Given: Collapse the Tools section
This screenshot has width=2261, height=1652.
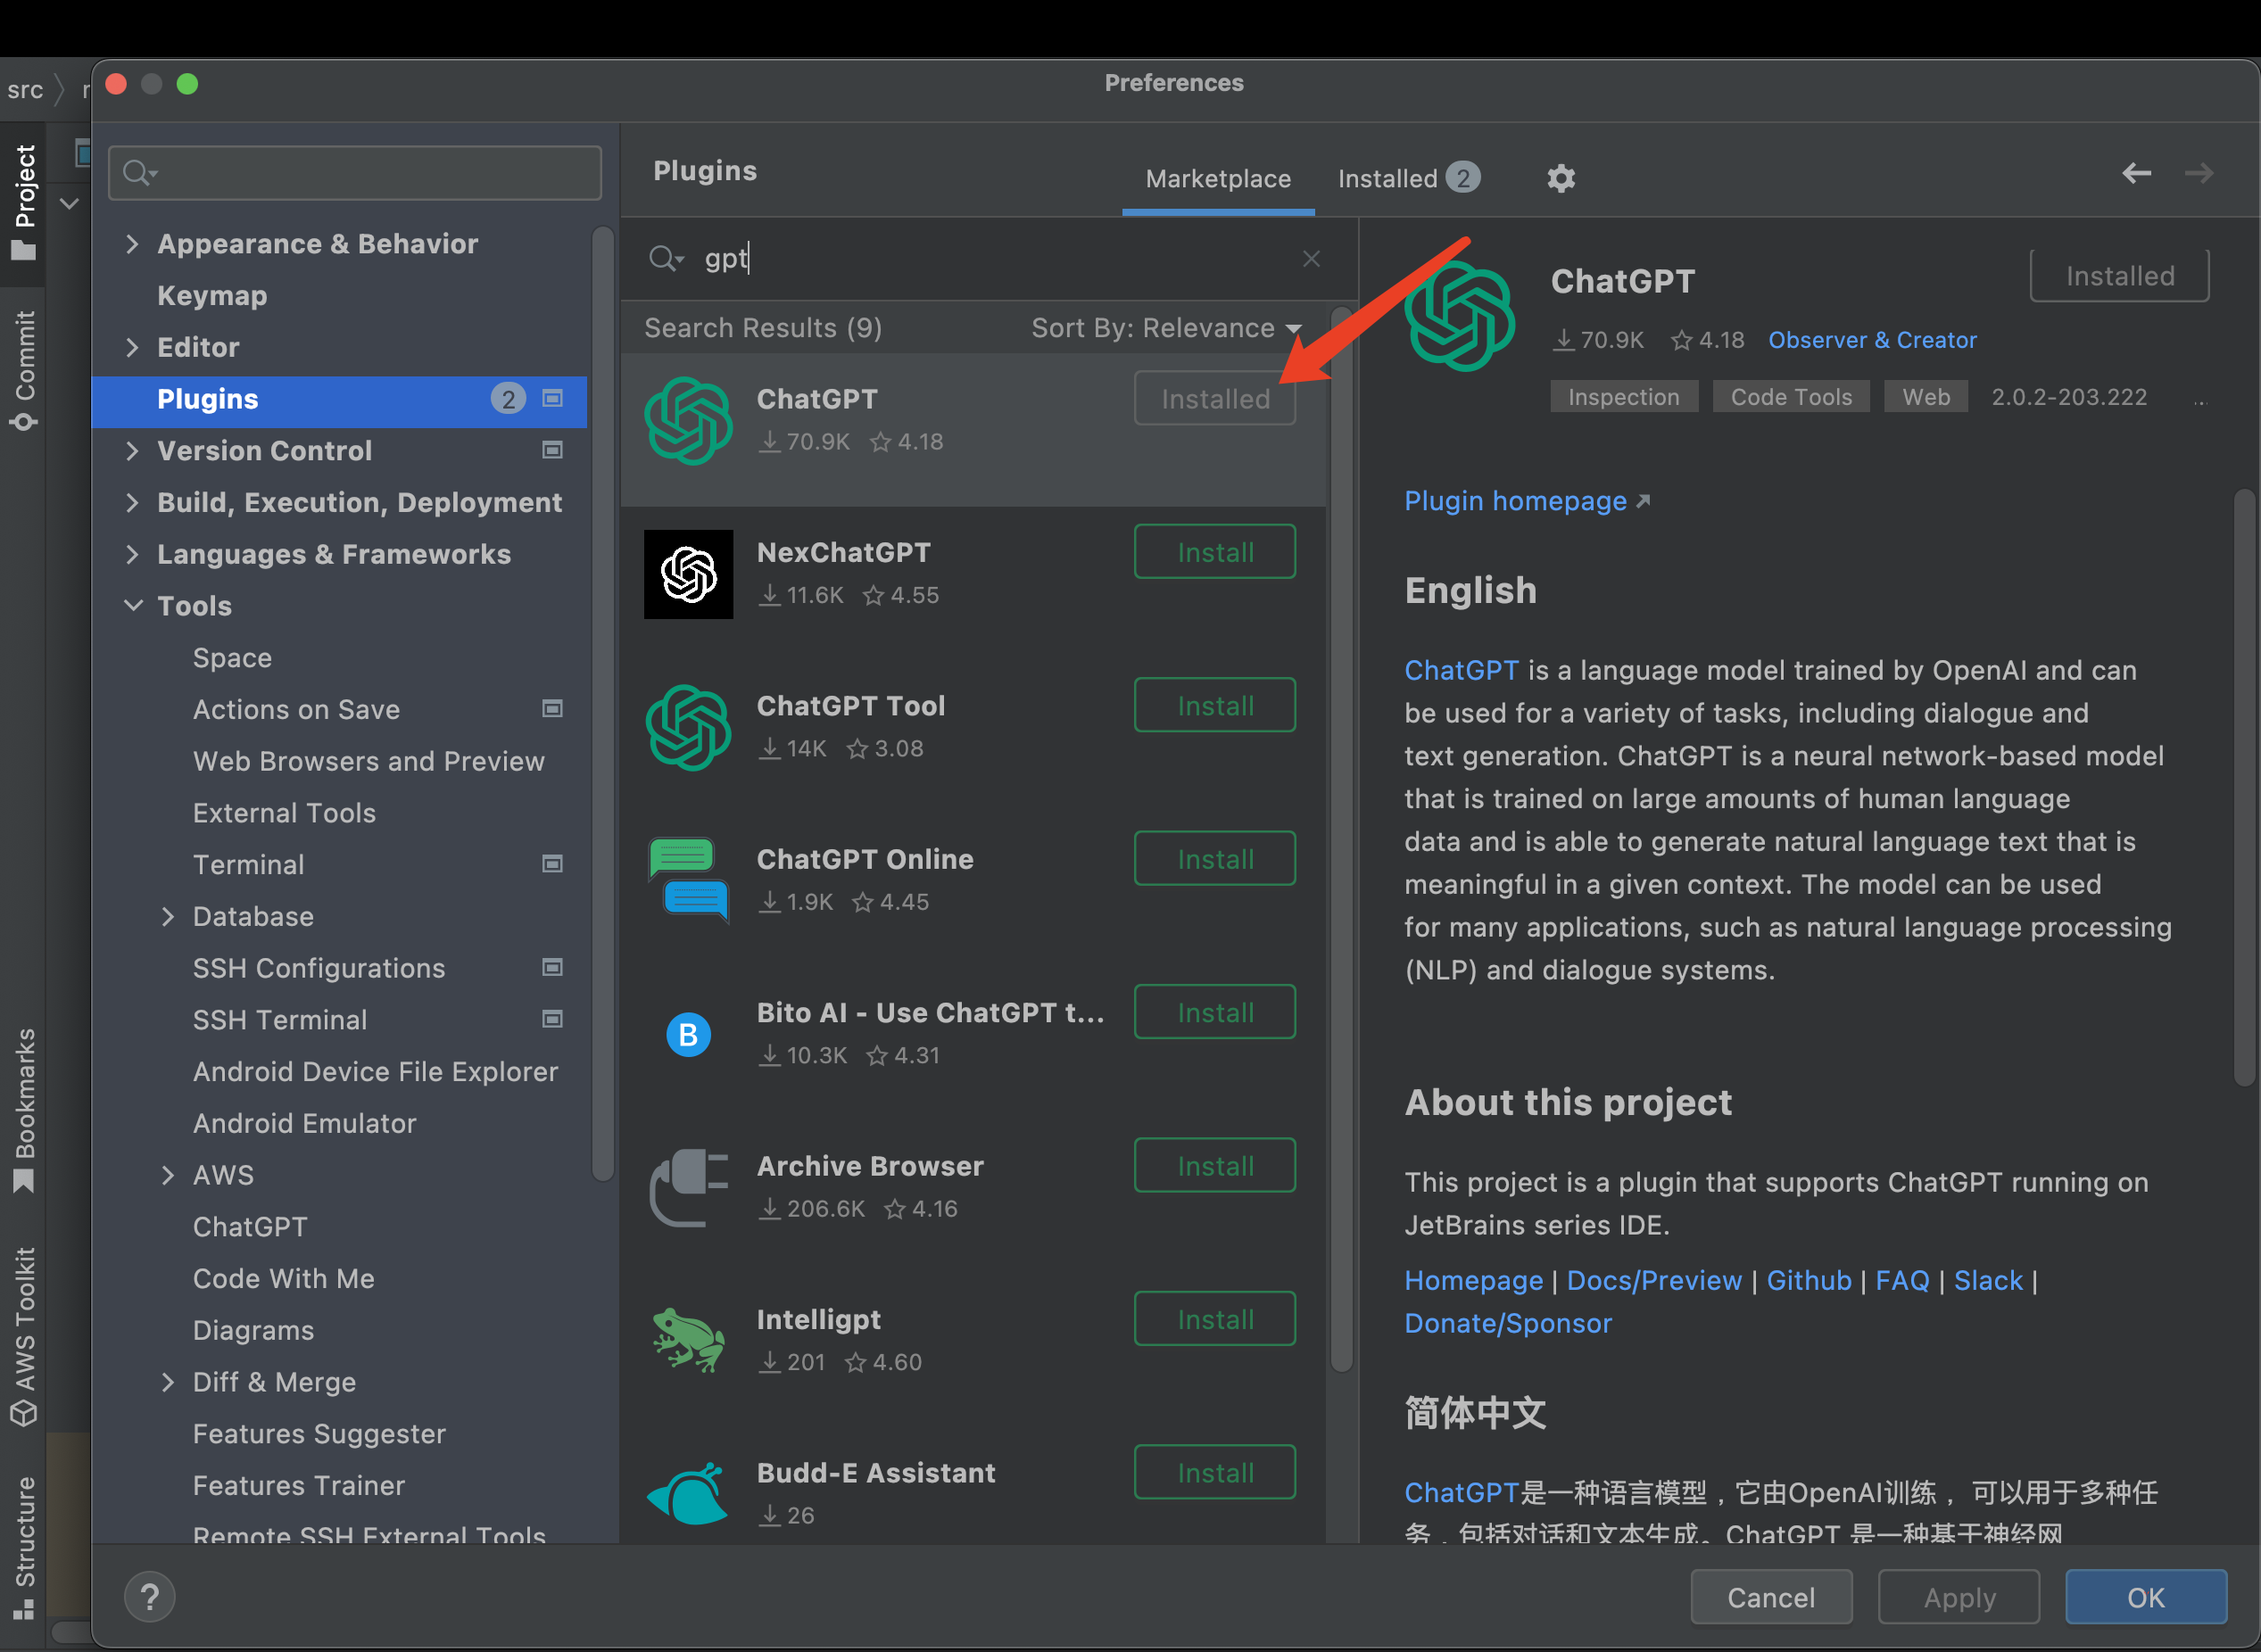Looking at the screenshot, I should pos(132,605).
